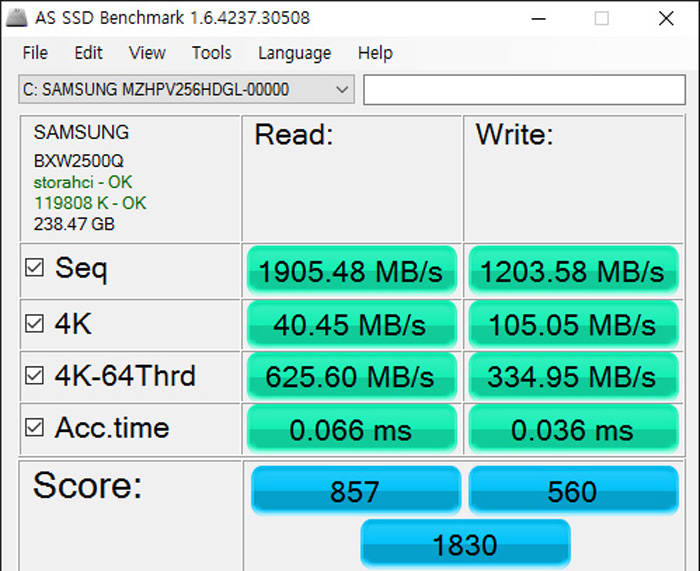Toggle the Seq test checkbox
Image resolution: width=700 pixels, height=571 pixels.
(34, 267)
